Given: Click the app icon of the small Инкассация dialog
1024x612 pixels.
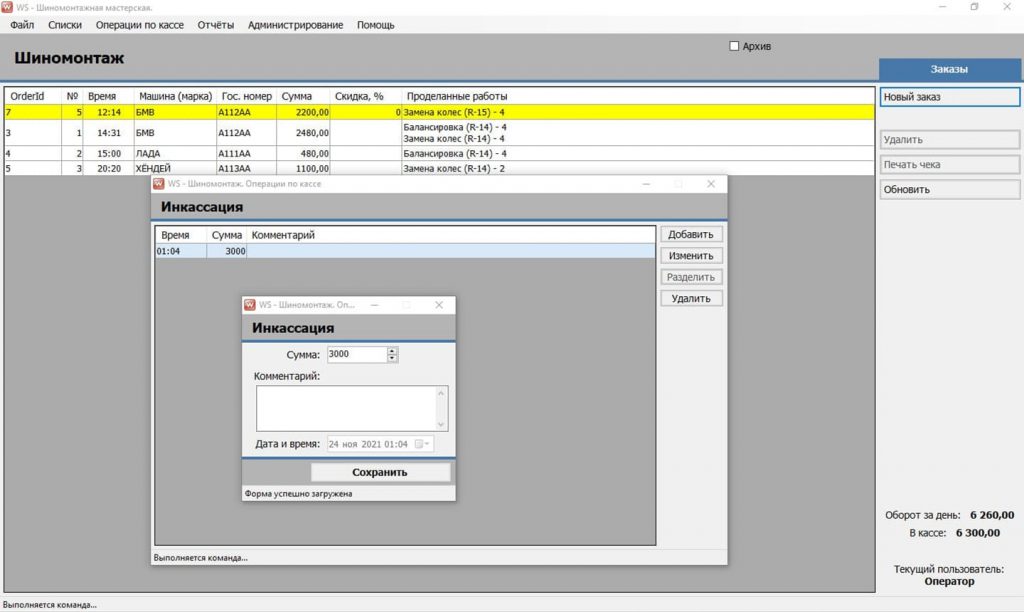Looking at the screenshot, I should tap(249, 305).
